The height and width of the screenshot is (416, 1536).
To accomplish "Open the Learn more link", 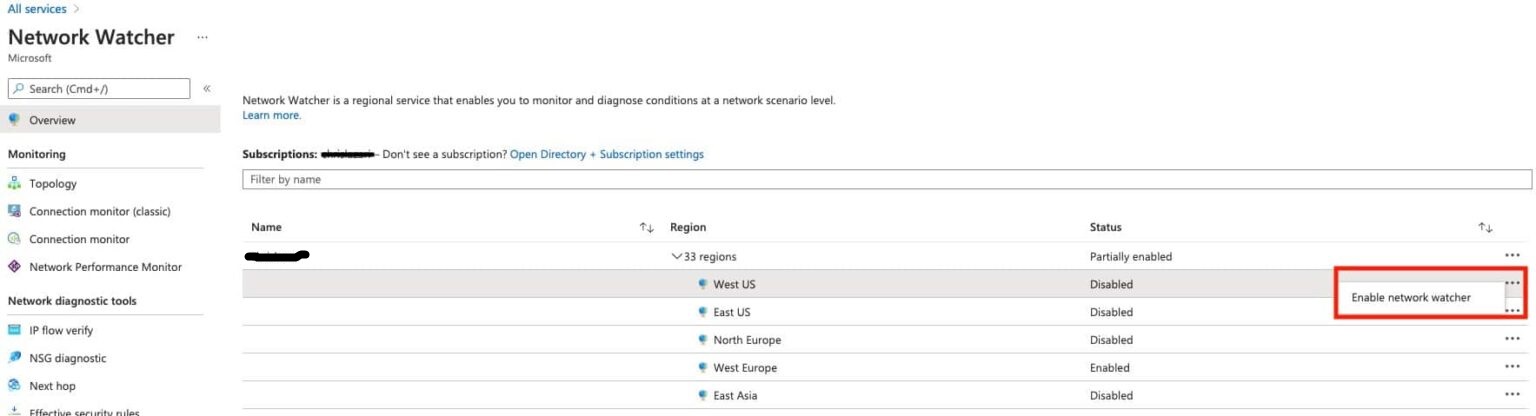I will click(271, 115).
